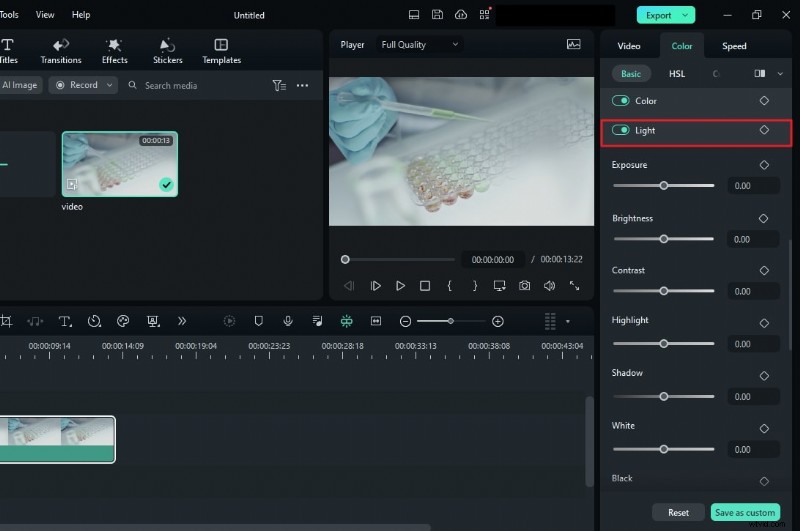Open the color palette tool in timeline toolbar
This screenshot has height=531, width=800.
tap(123, 321)
